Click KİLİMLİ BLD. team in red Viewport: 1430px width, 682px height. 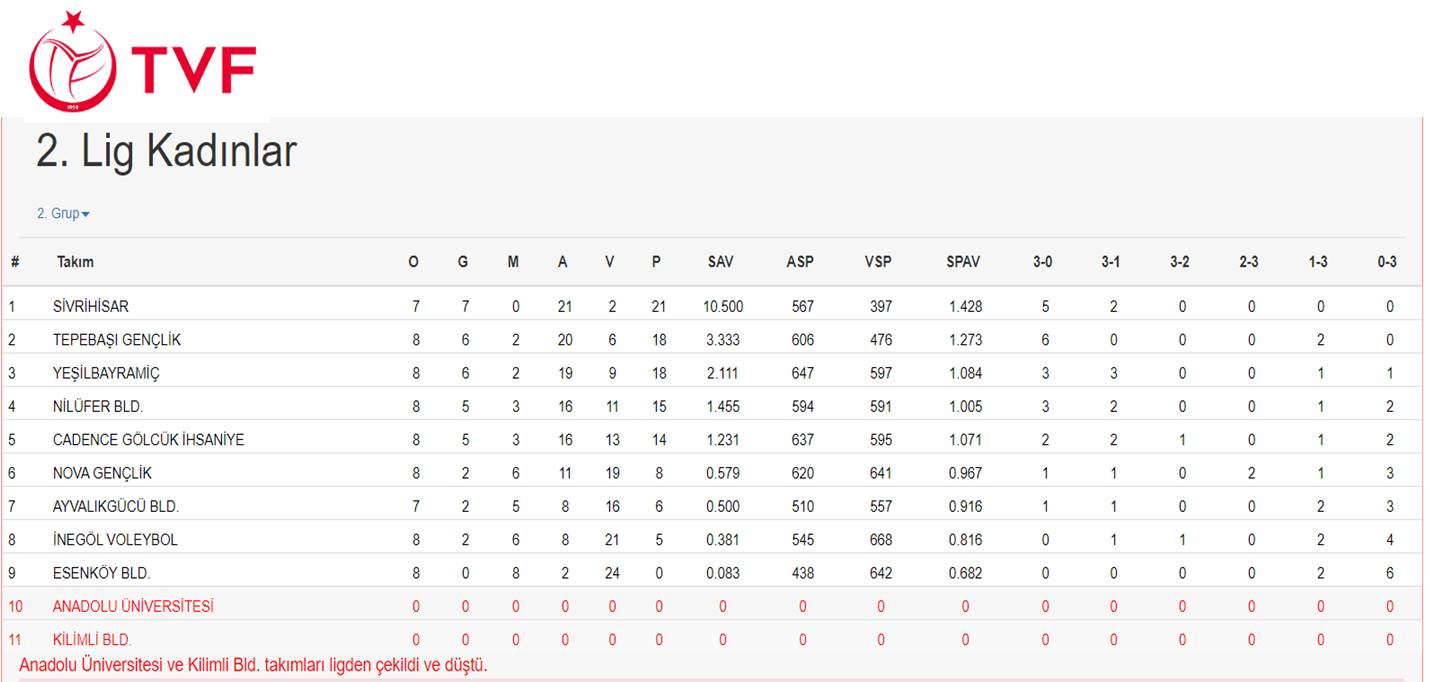click(x=92, y=640)
